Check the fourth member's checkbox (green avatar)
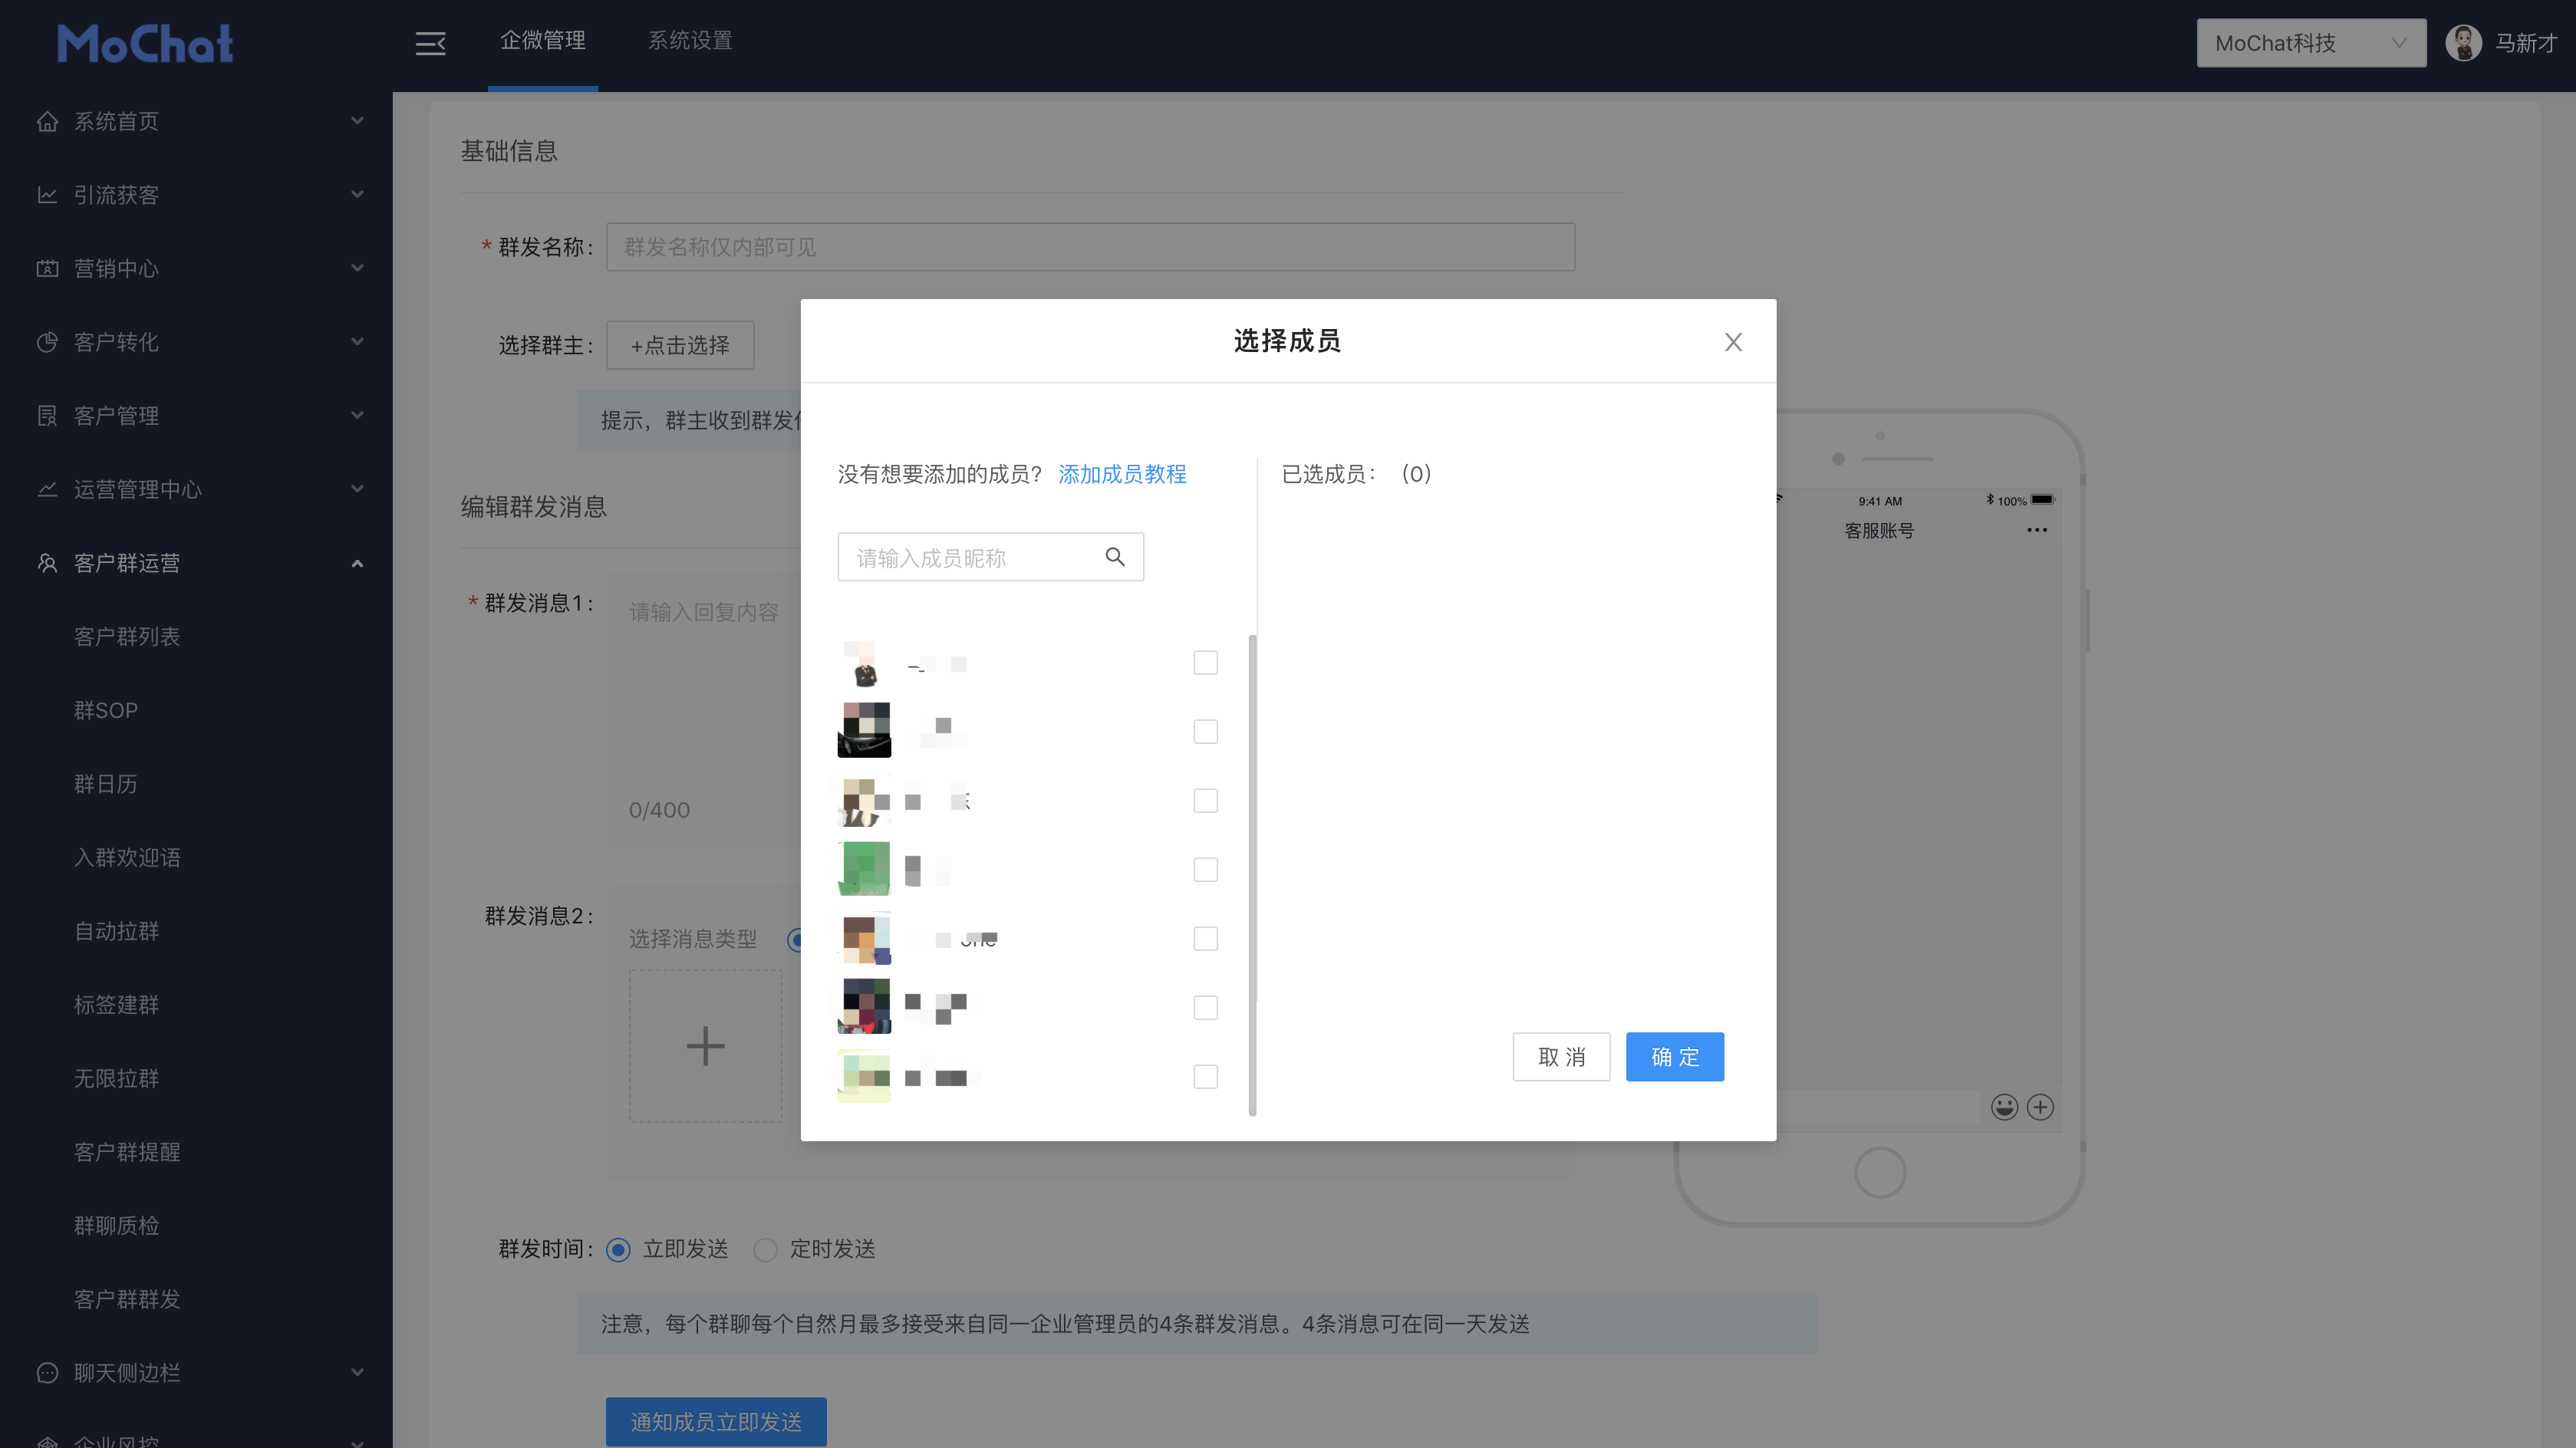This screenshot has height=1448, width=2576. (1205, 870)
